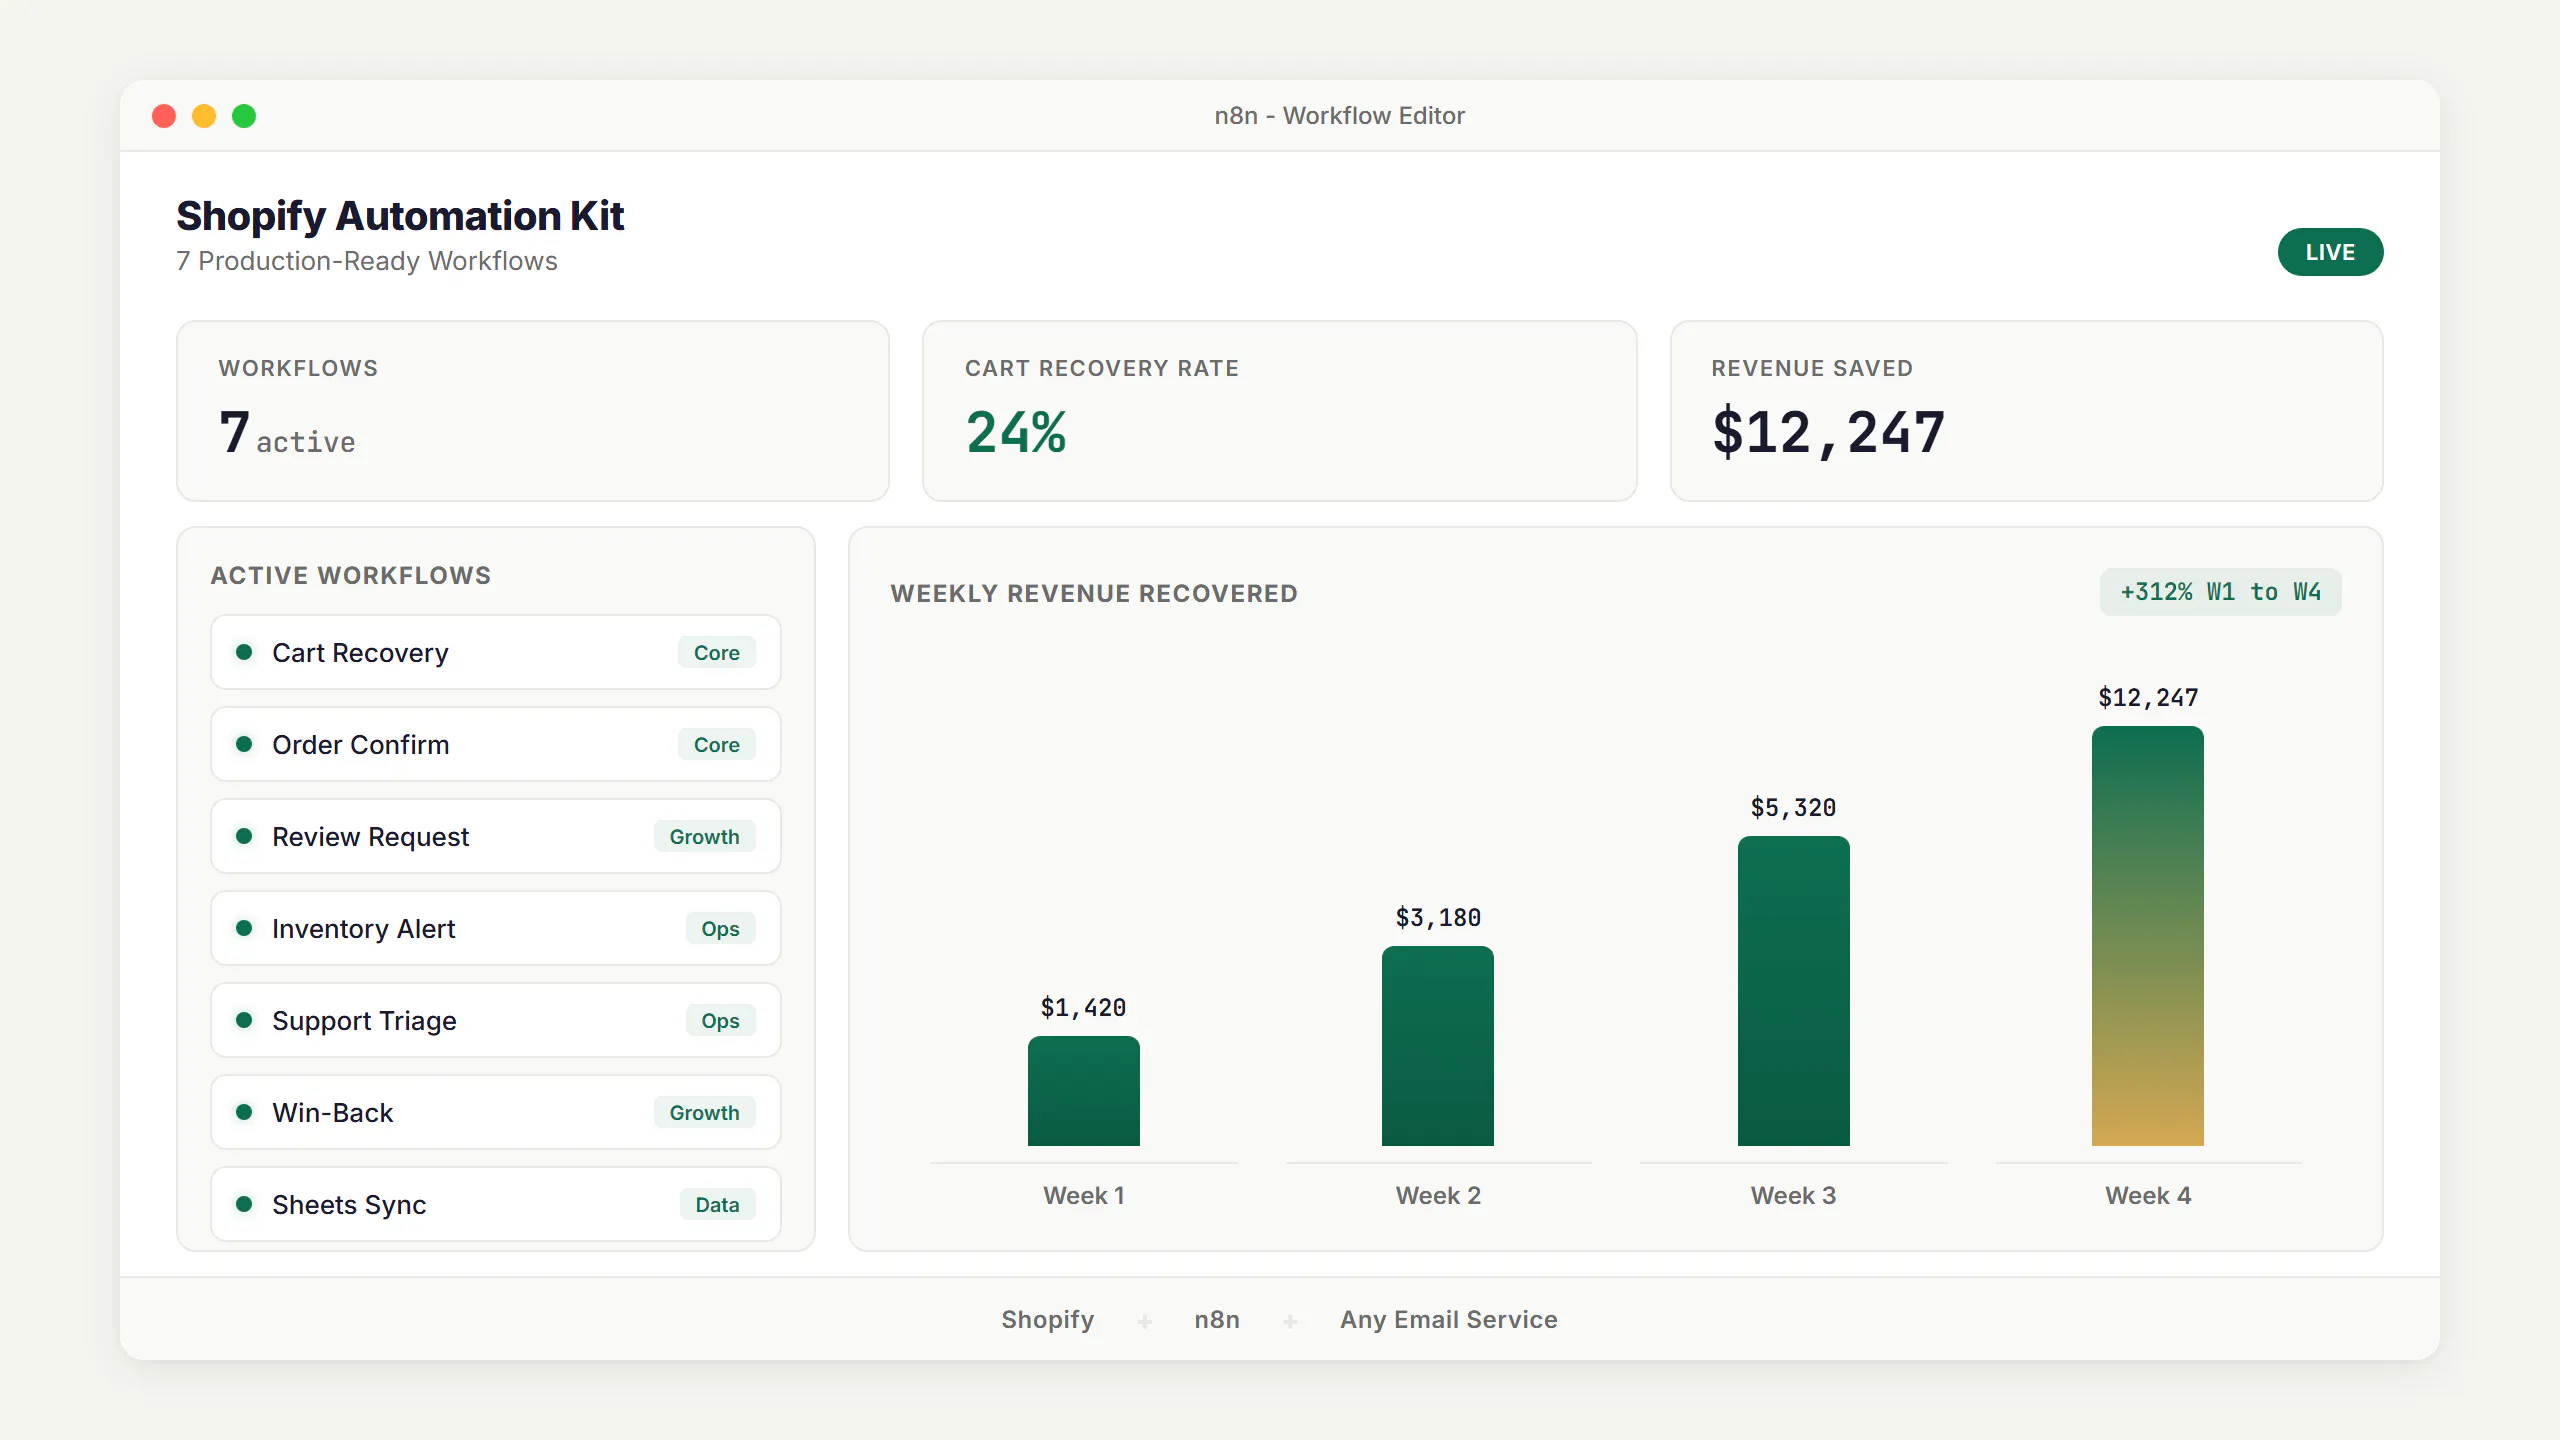Image resolution: width=2560 pixels, height=1440 pixels.
Task: Click the Core tag on Order Confirm
Action: point(717,744)
